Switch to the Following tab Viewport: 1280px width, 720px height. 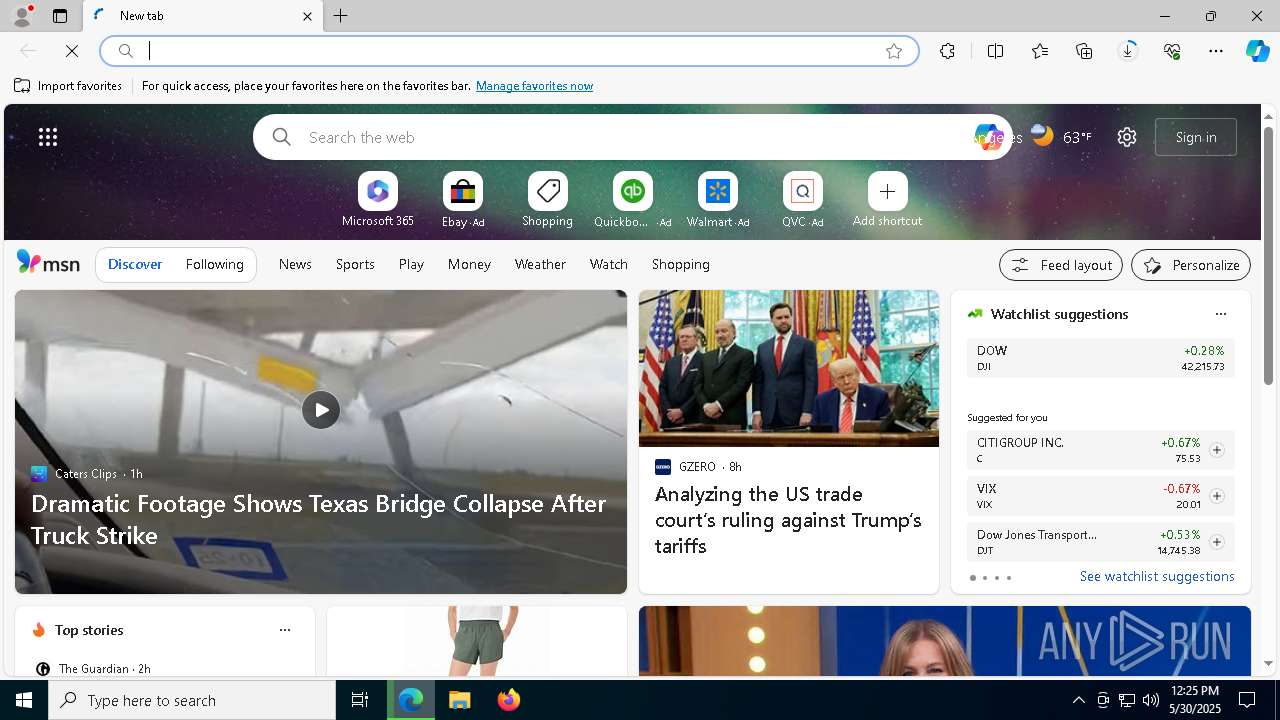(214, 264)
